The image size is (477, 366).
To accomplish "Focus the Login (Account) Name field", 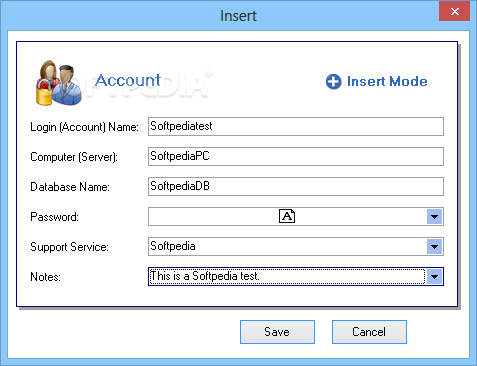I will tap(296, 126).
